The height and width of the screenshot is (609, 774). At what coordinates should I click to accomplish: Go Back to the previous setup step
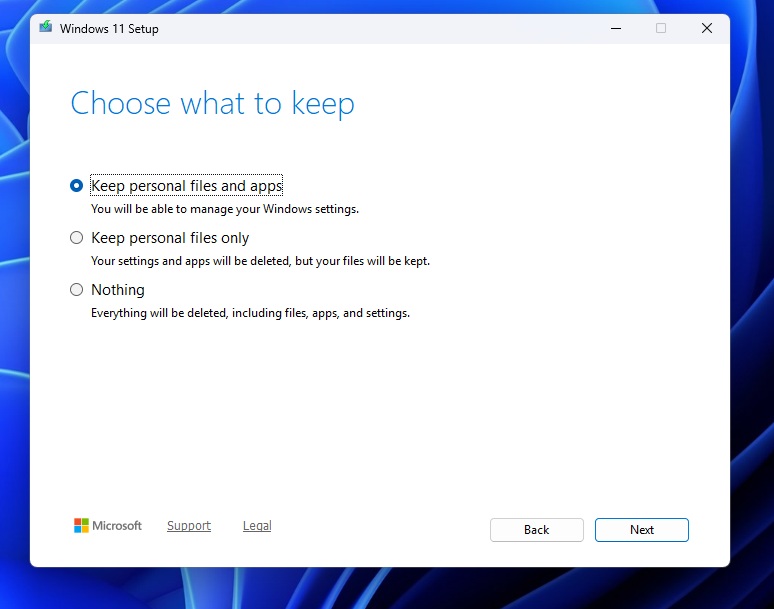(537, 530)
